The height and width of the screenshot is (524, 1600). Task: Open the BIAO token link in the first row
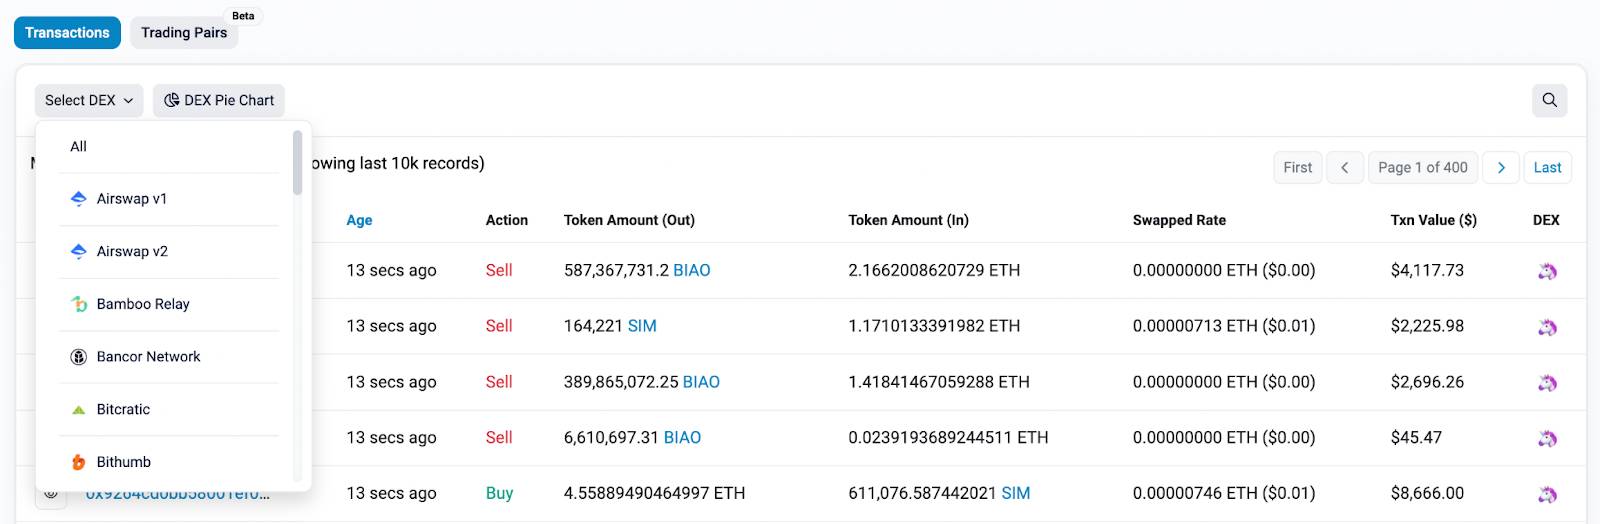(x=692, y=271)
